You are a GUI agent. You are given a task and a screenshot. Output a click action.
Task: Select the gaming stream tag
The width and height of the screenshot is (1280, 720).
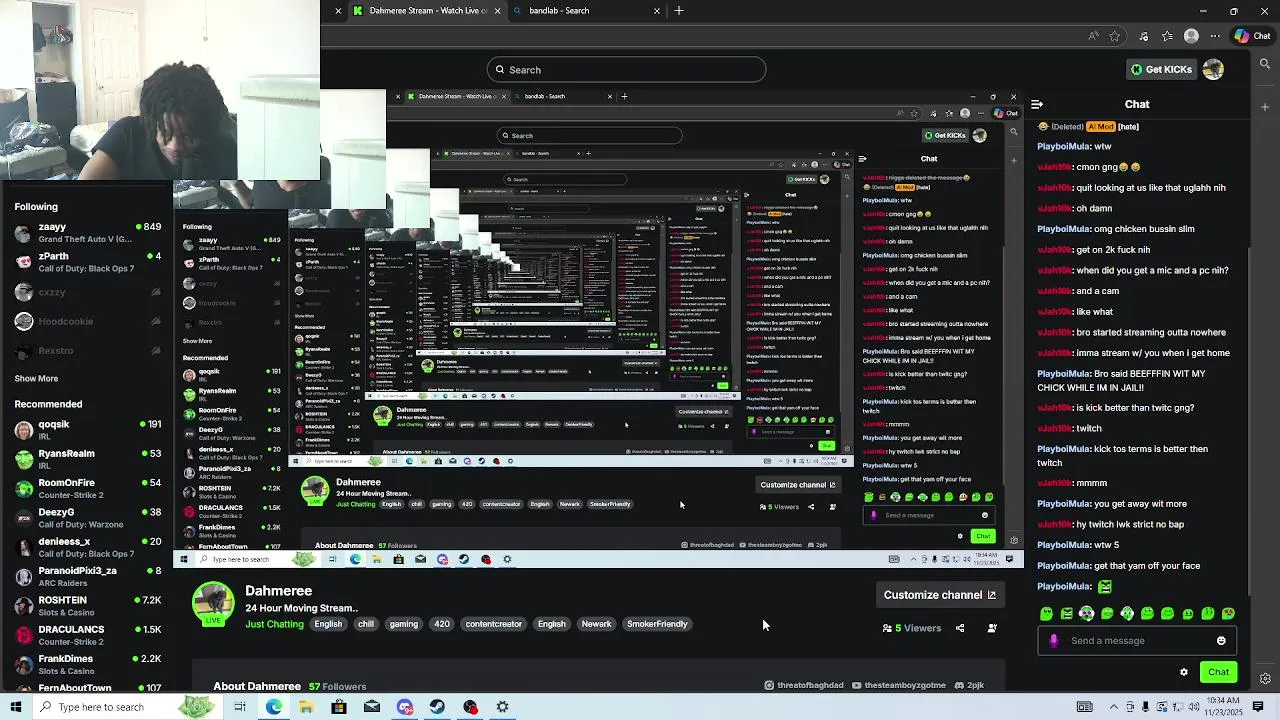(x=404, y=624)
